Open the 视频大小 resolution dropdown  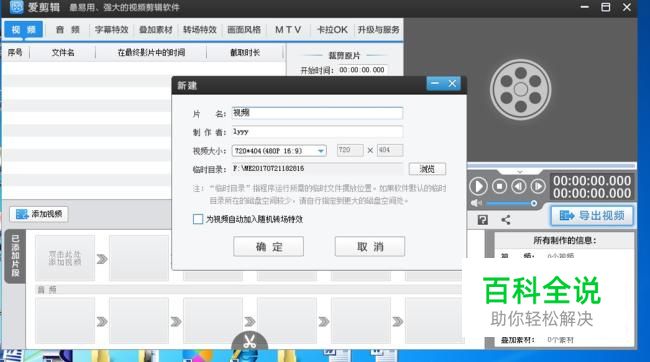click(x=279, y=151)
